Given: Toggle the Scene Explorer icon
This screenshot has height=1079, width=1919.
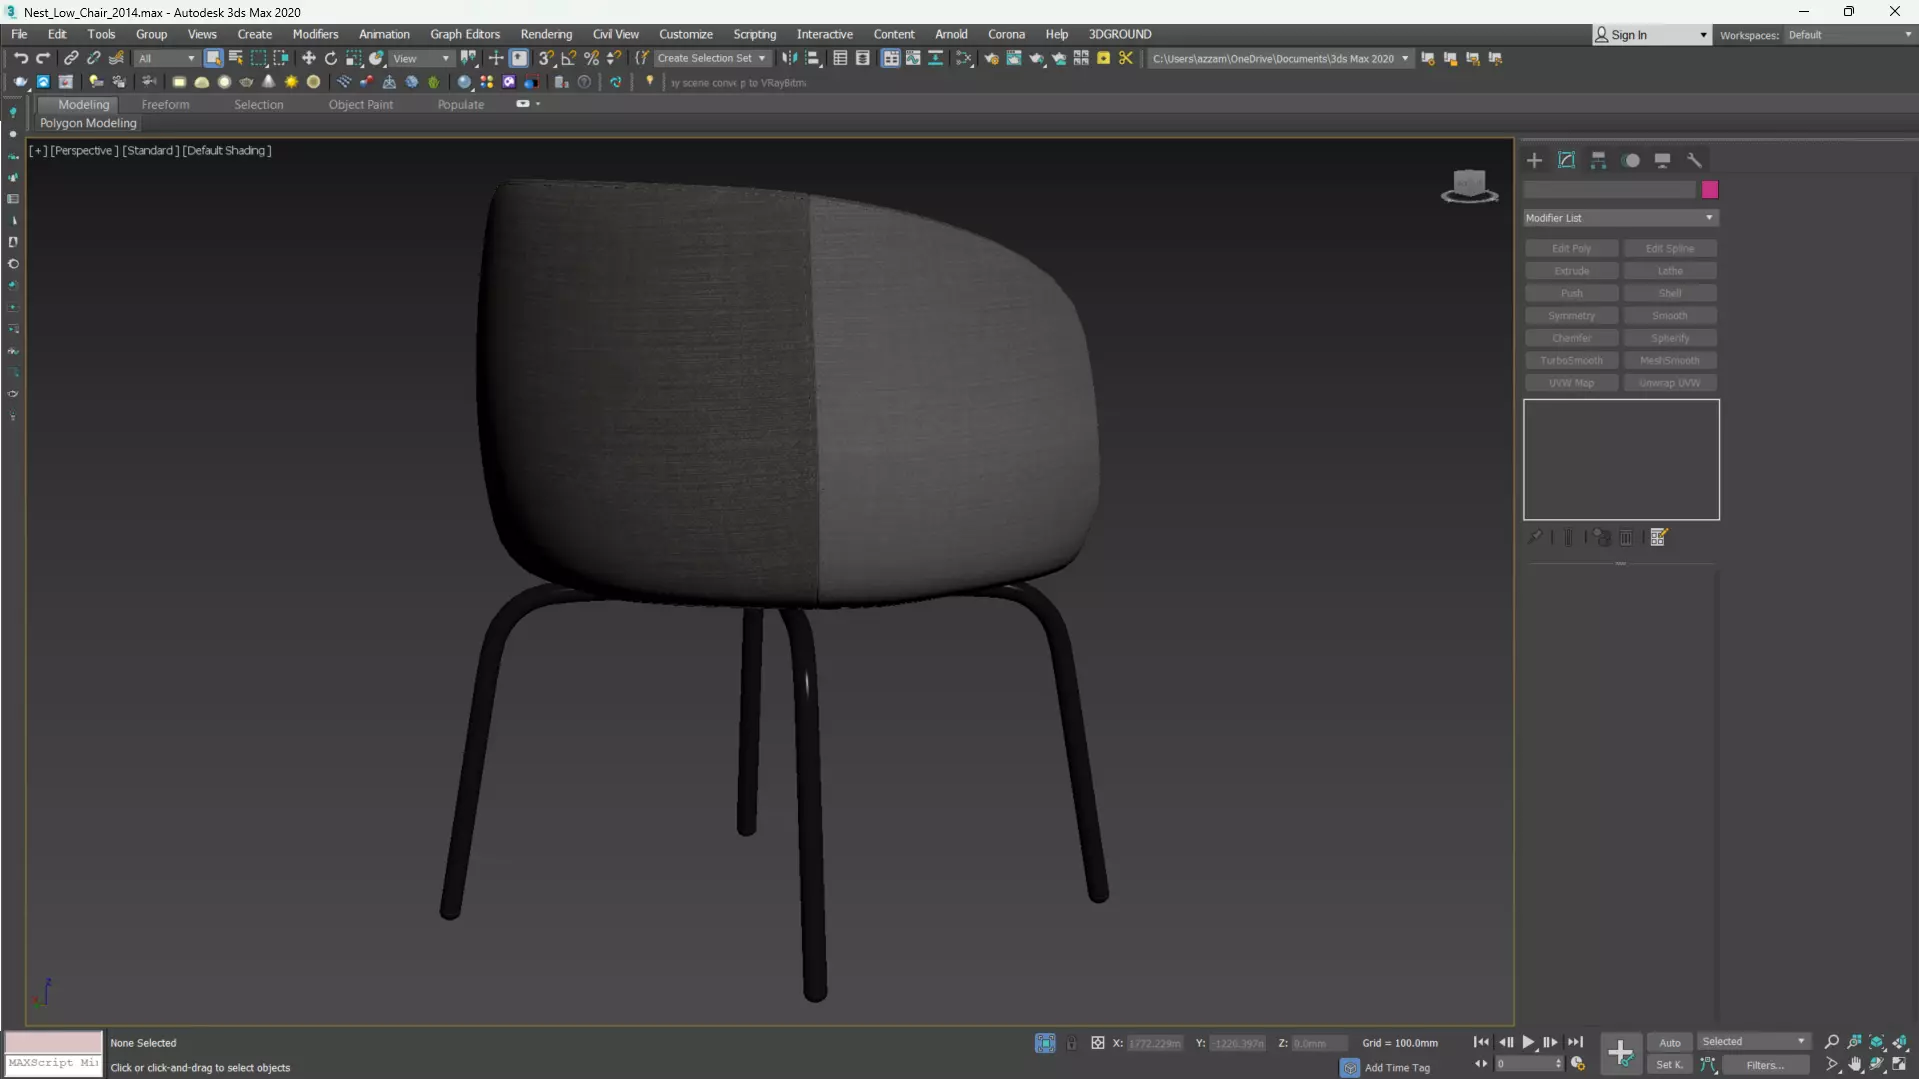Looking at the screenshot, I should pos(840,58).
